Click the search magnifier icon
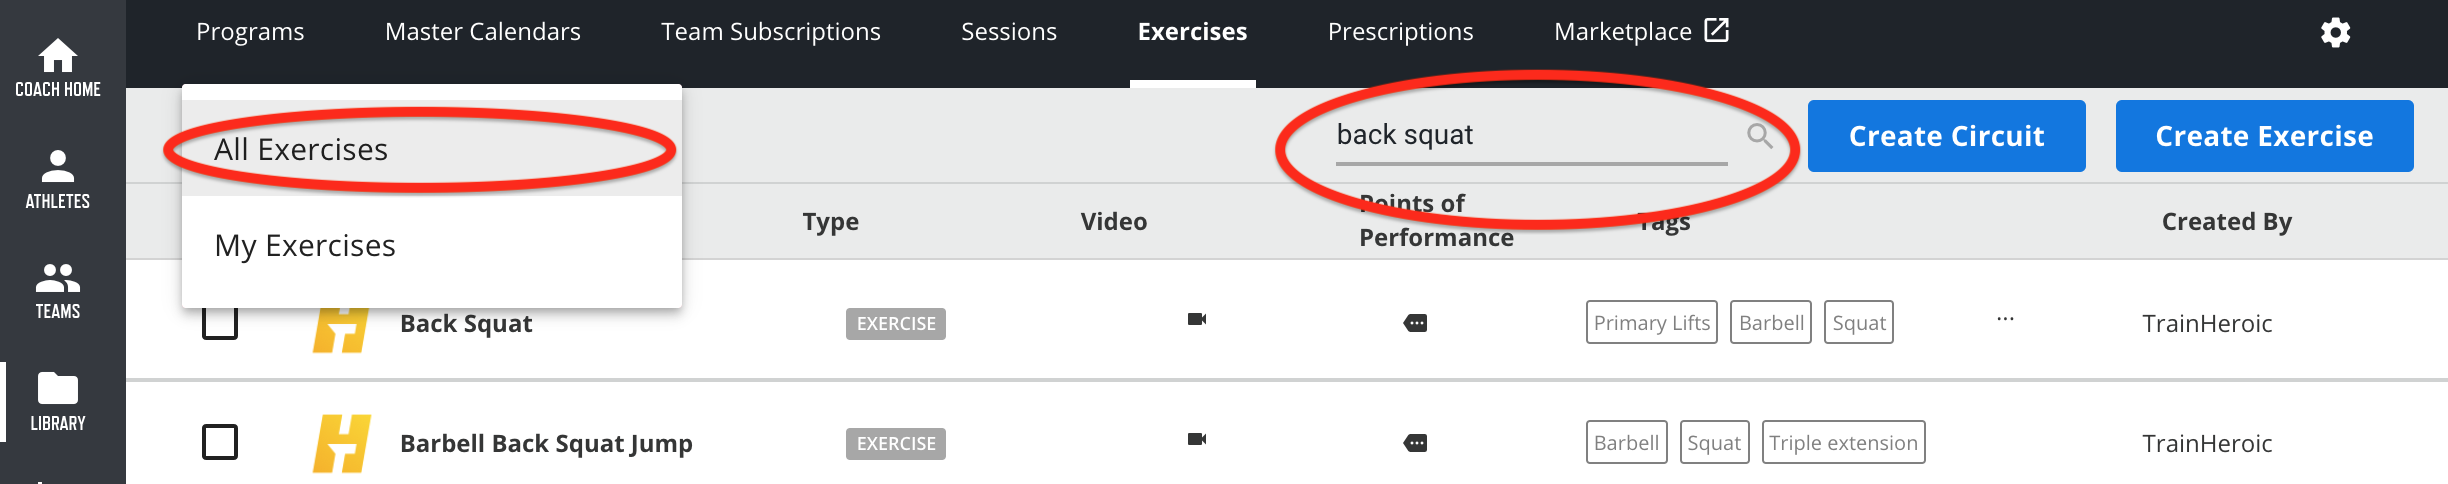 (1760, 136)
